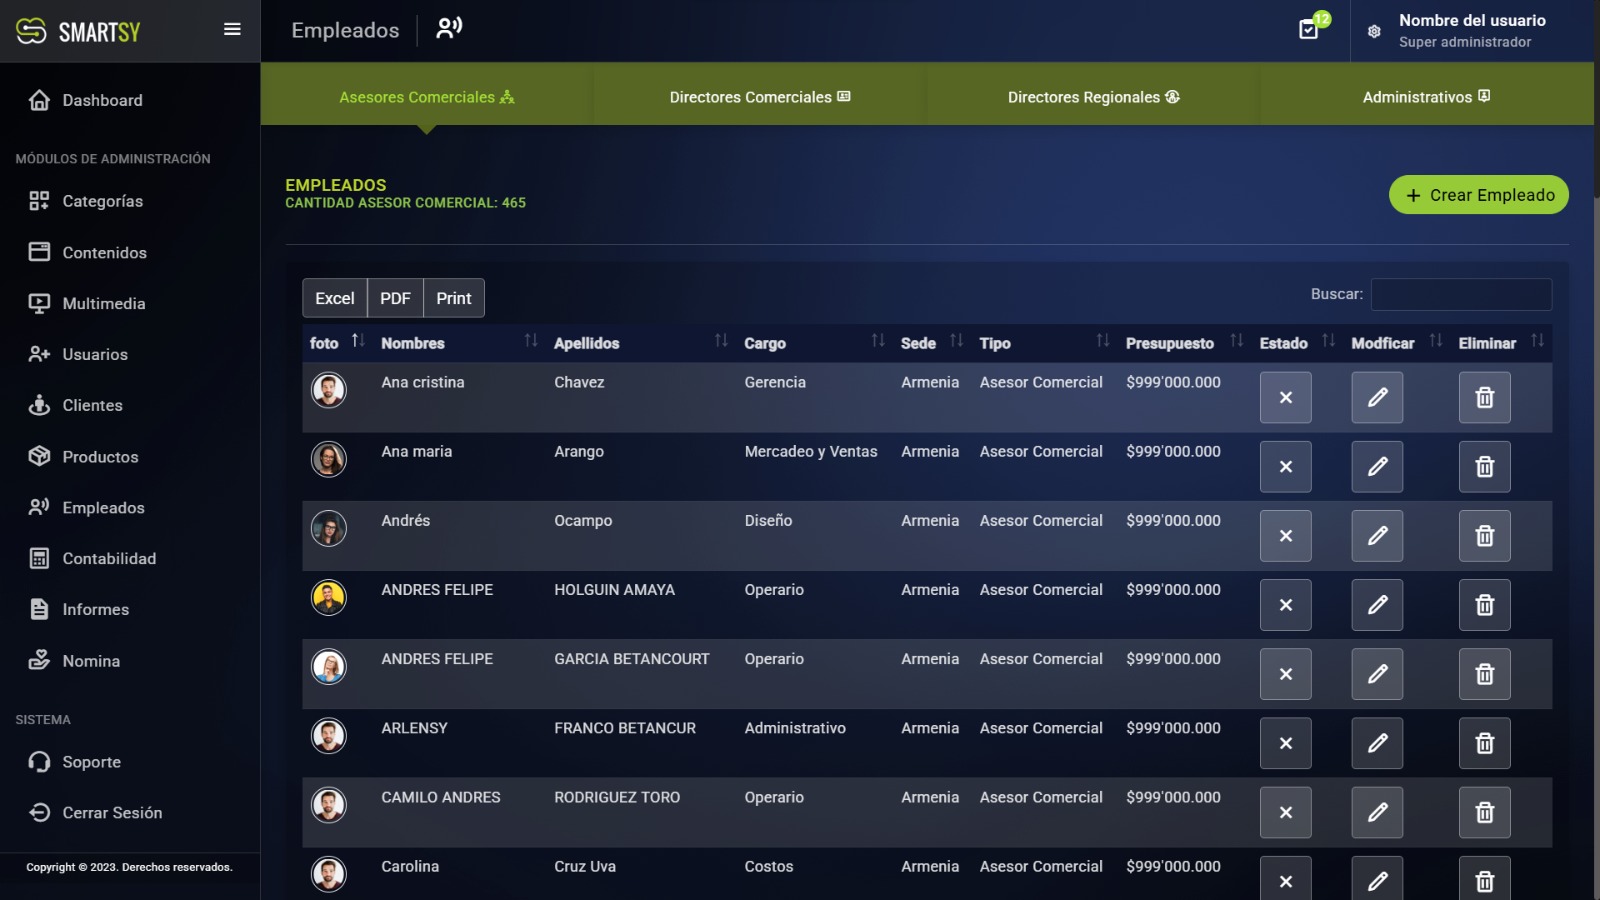Open the Administrativos tab
This screenshot has width=1600, height=900.
point(1425,97)
